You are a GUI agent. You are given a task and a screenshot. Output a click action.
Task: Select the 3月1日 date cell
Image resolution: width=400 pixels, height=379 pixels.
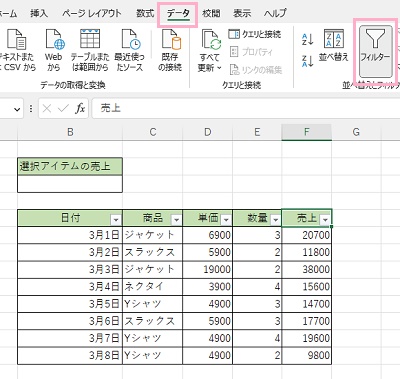tap(70, 235)
